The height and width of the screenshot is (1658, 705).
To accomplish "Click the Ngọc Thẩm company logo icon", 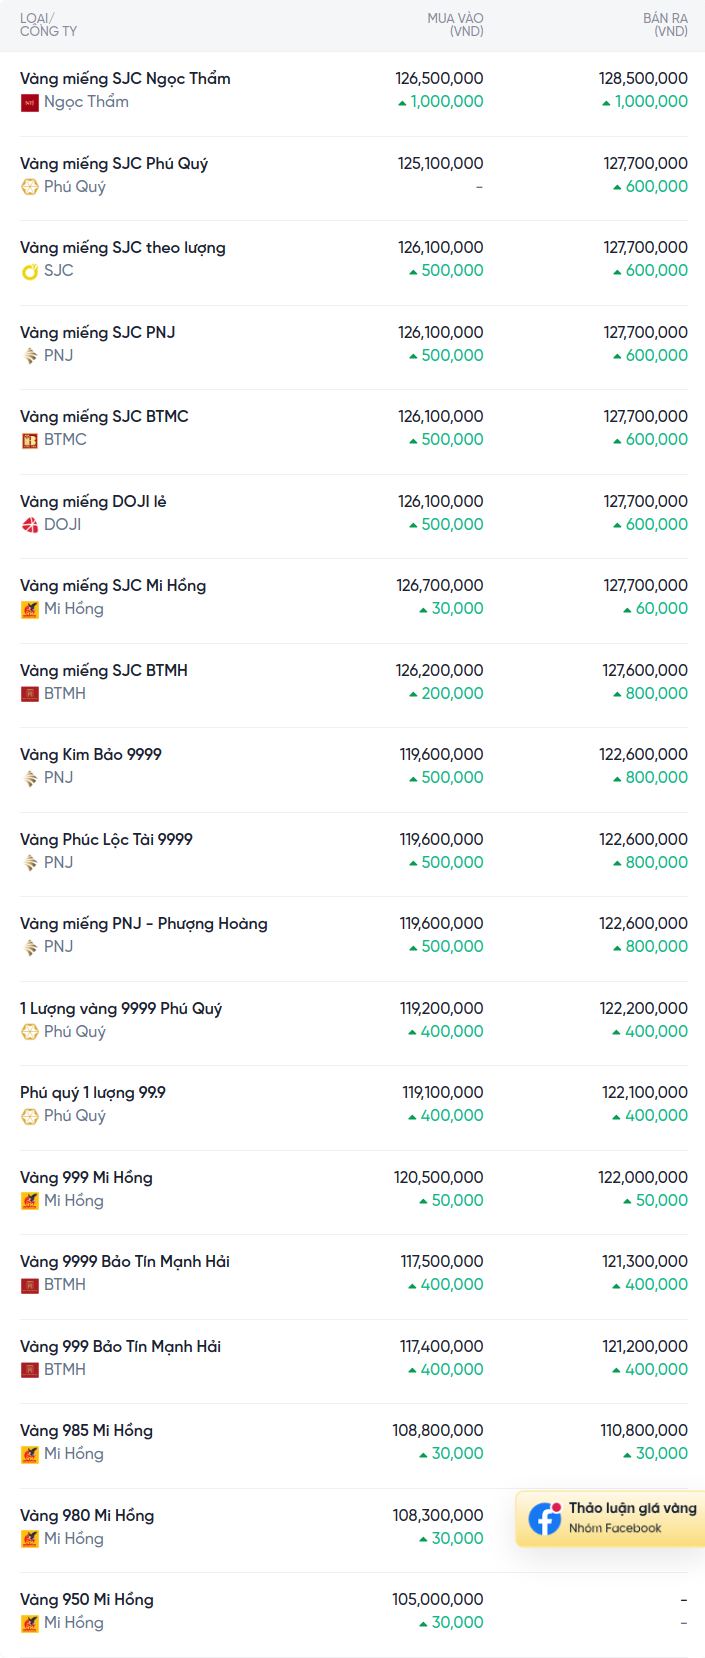I will (x=30, y=102).
